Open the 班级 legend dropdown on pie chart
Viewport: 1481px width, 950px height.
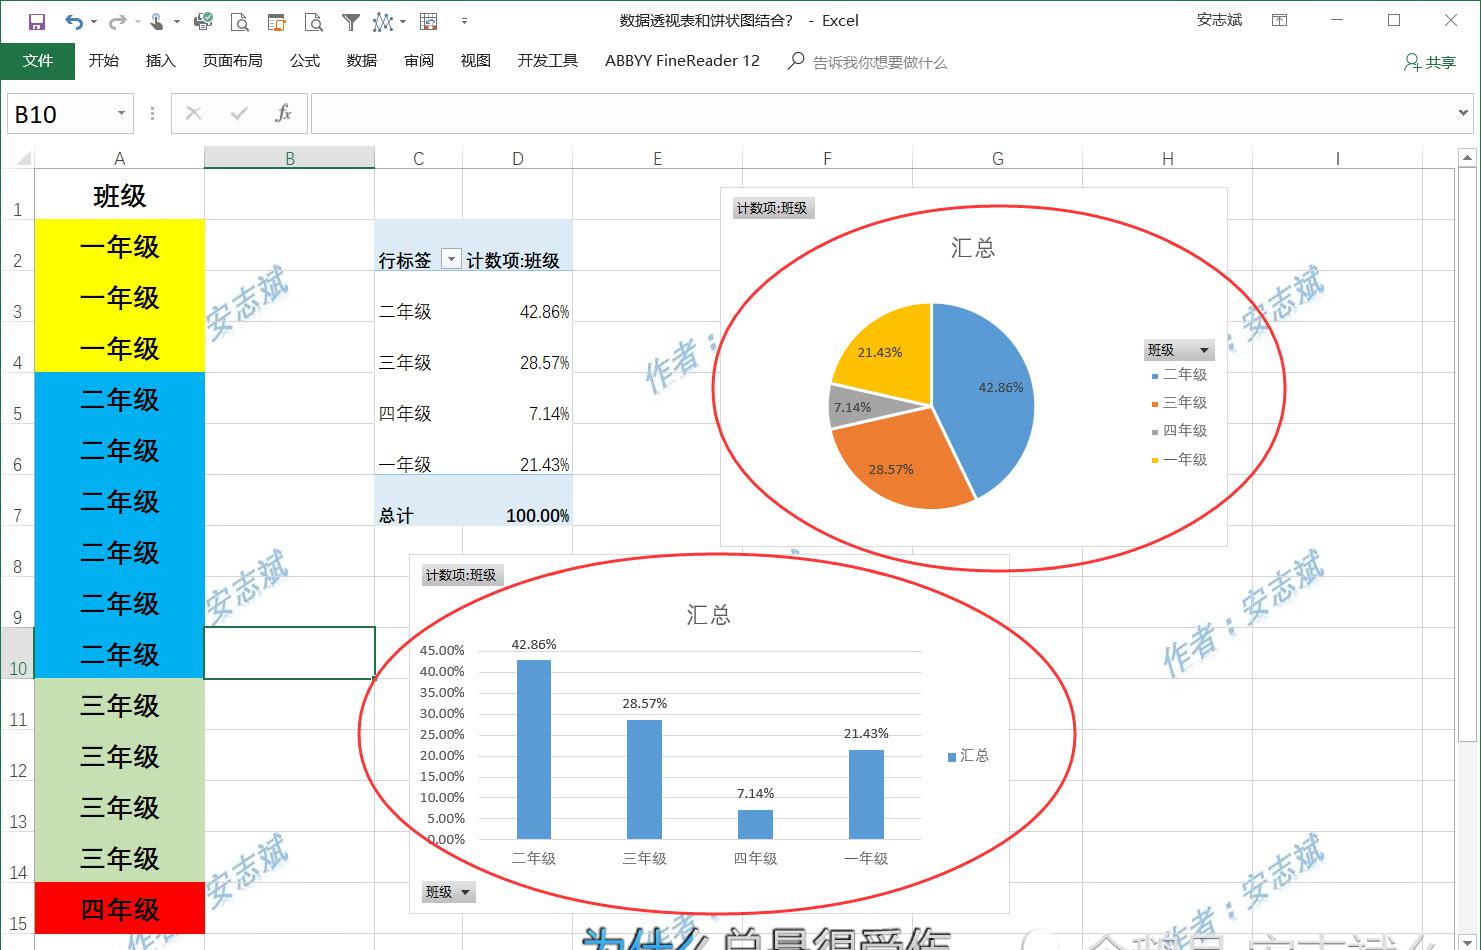[x=1205, y=349]
